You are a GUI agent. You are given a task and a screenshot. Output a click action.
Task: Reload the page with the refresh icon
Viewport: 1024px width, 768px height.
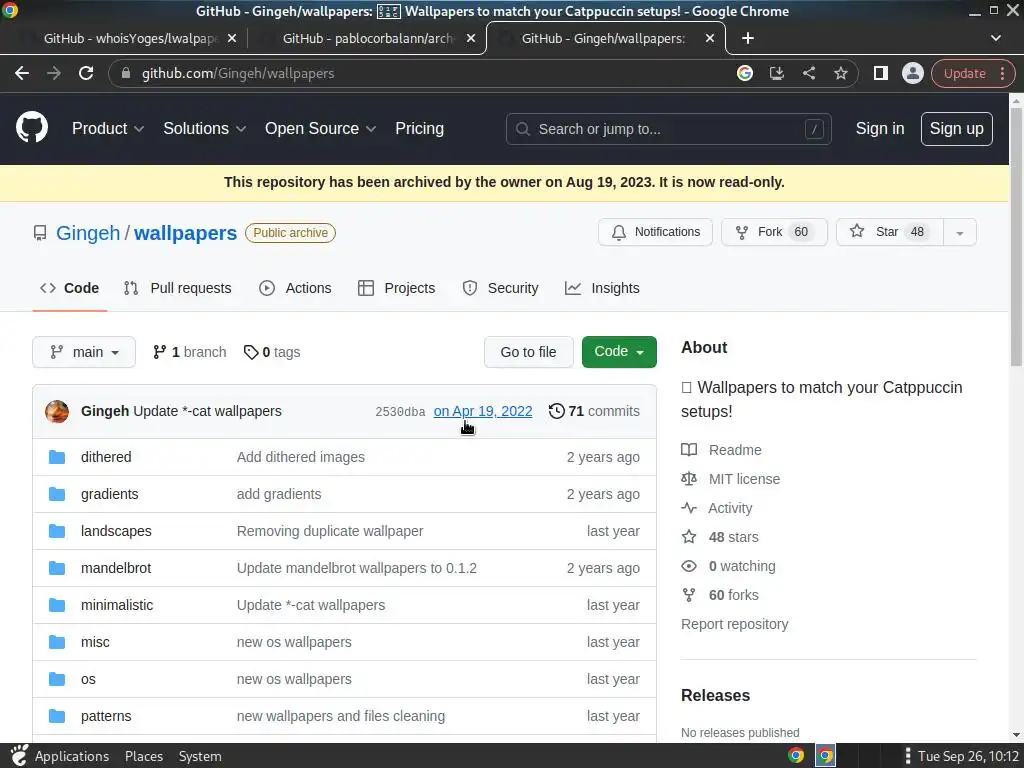click(86, 73)
